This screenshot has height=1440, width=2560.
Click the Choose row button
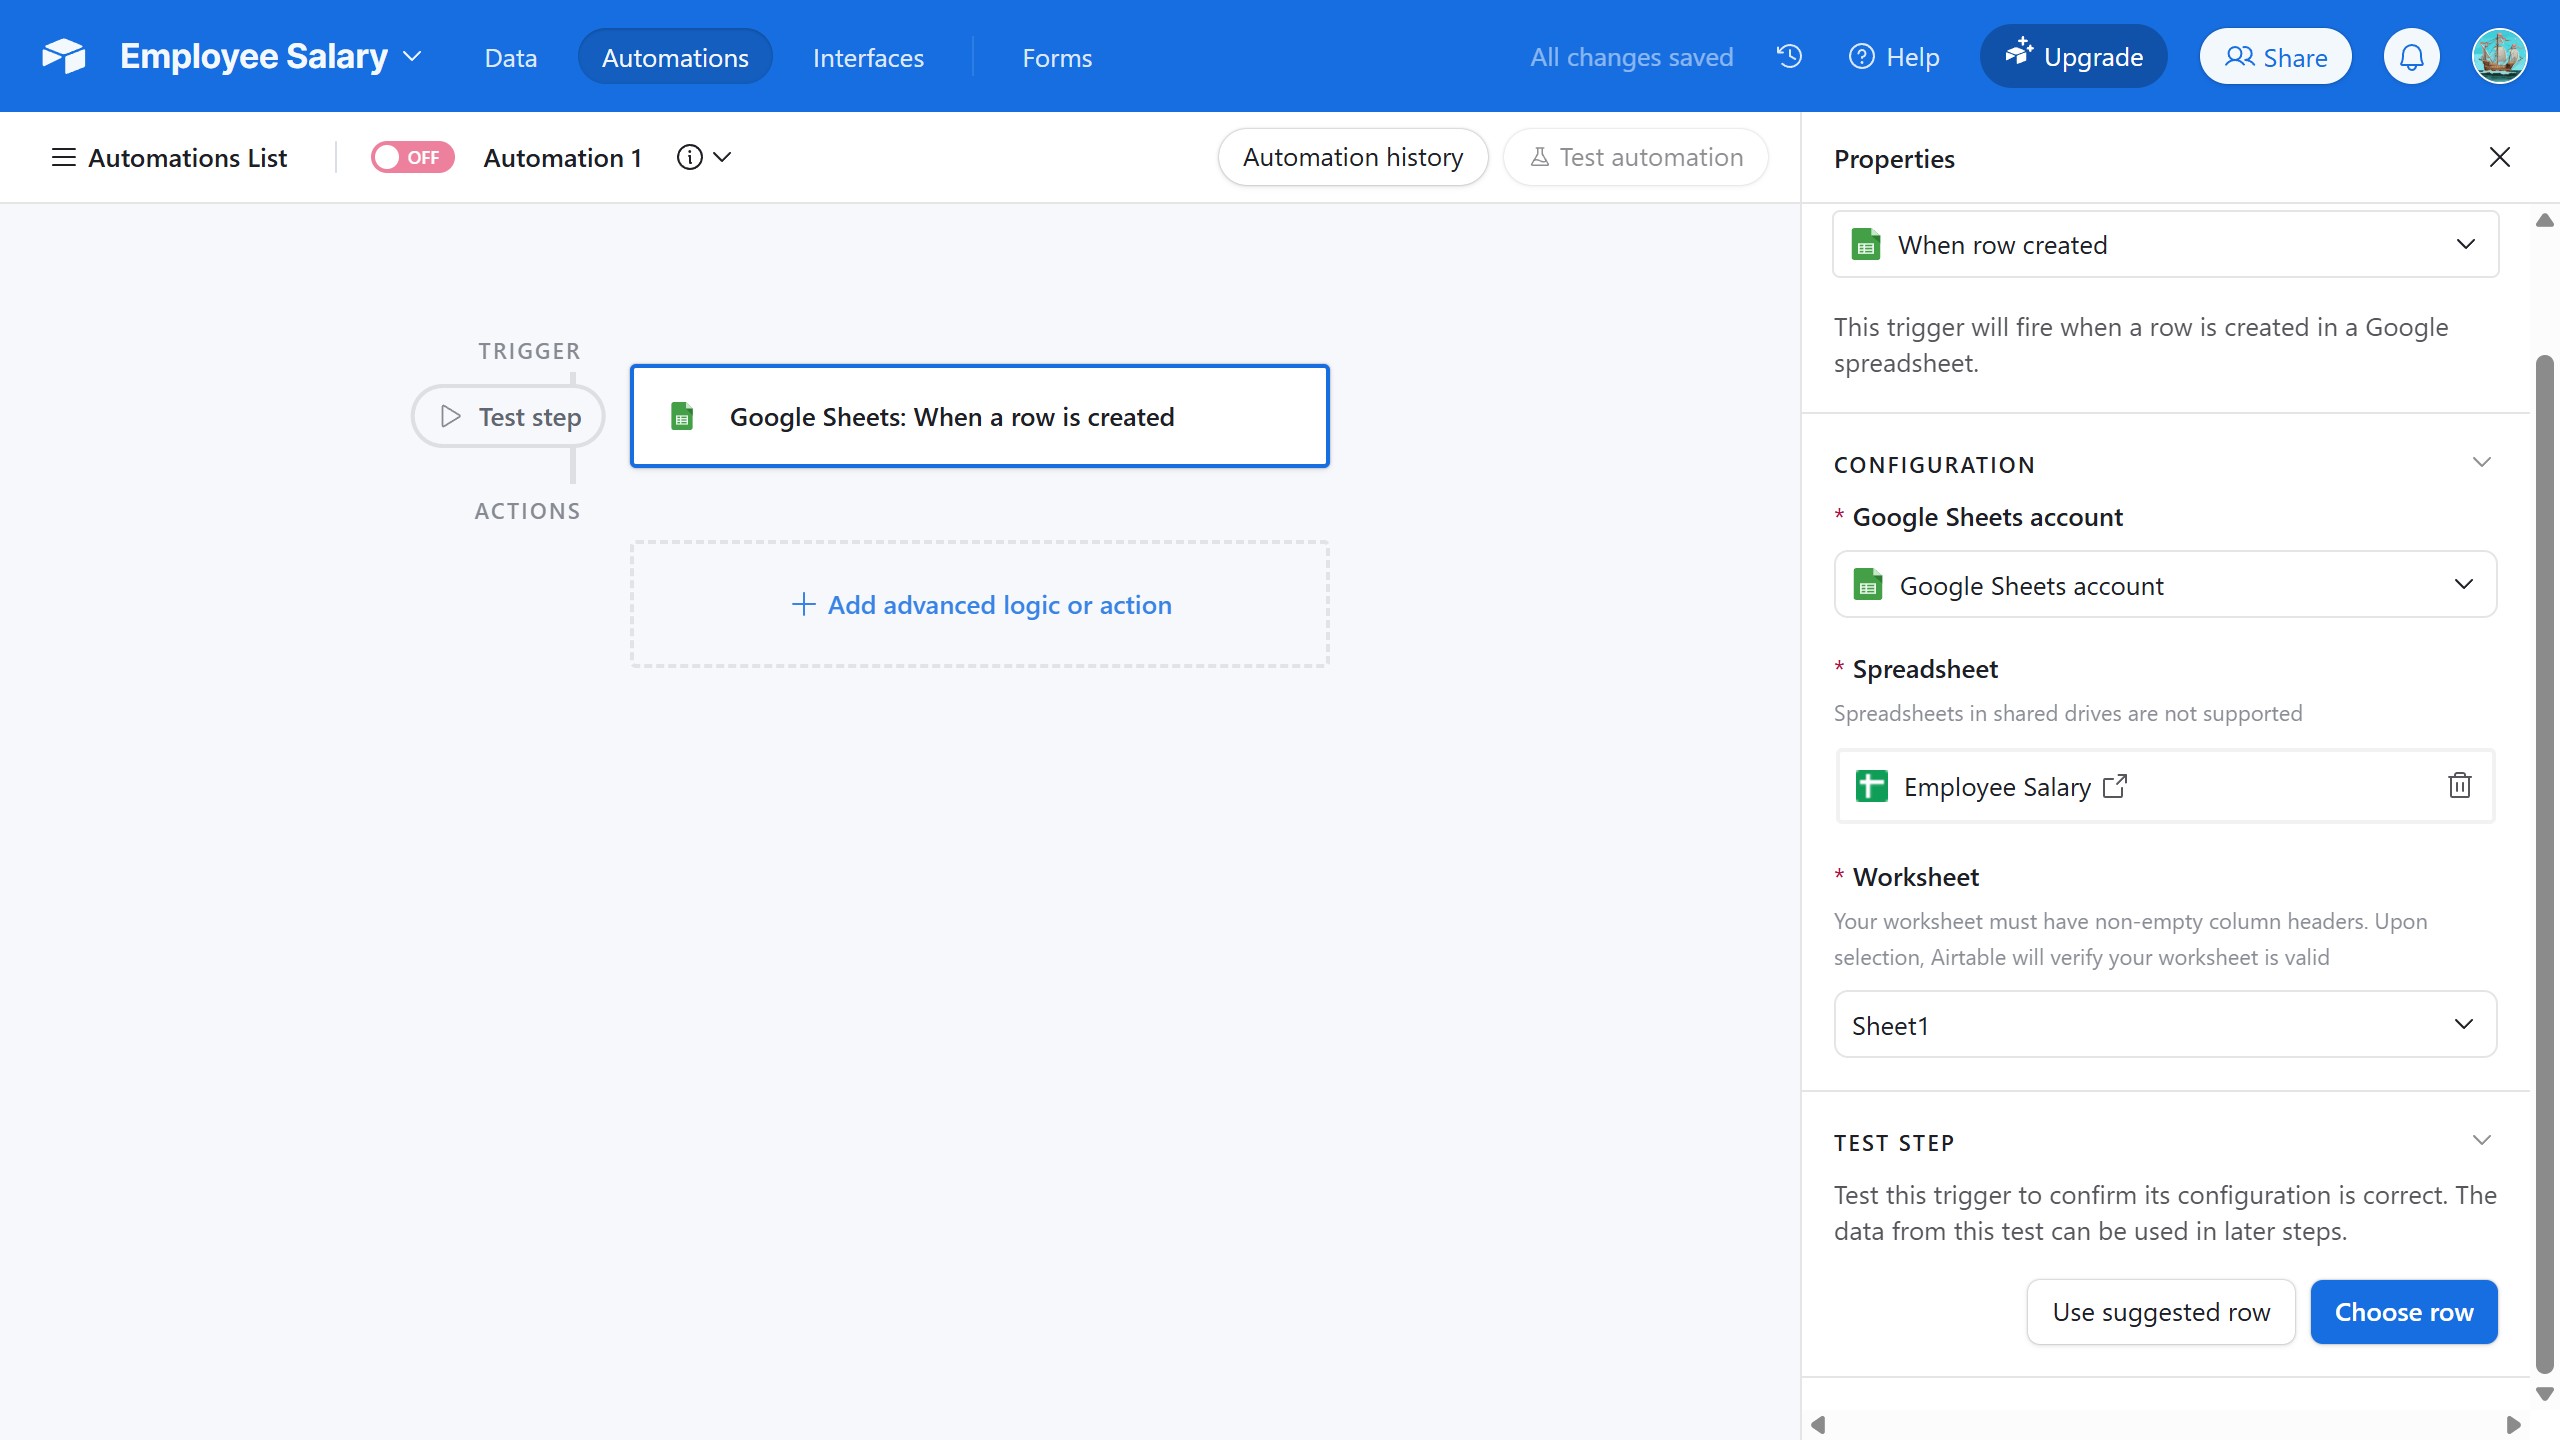click(x=2404, y=1312)
